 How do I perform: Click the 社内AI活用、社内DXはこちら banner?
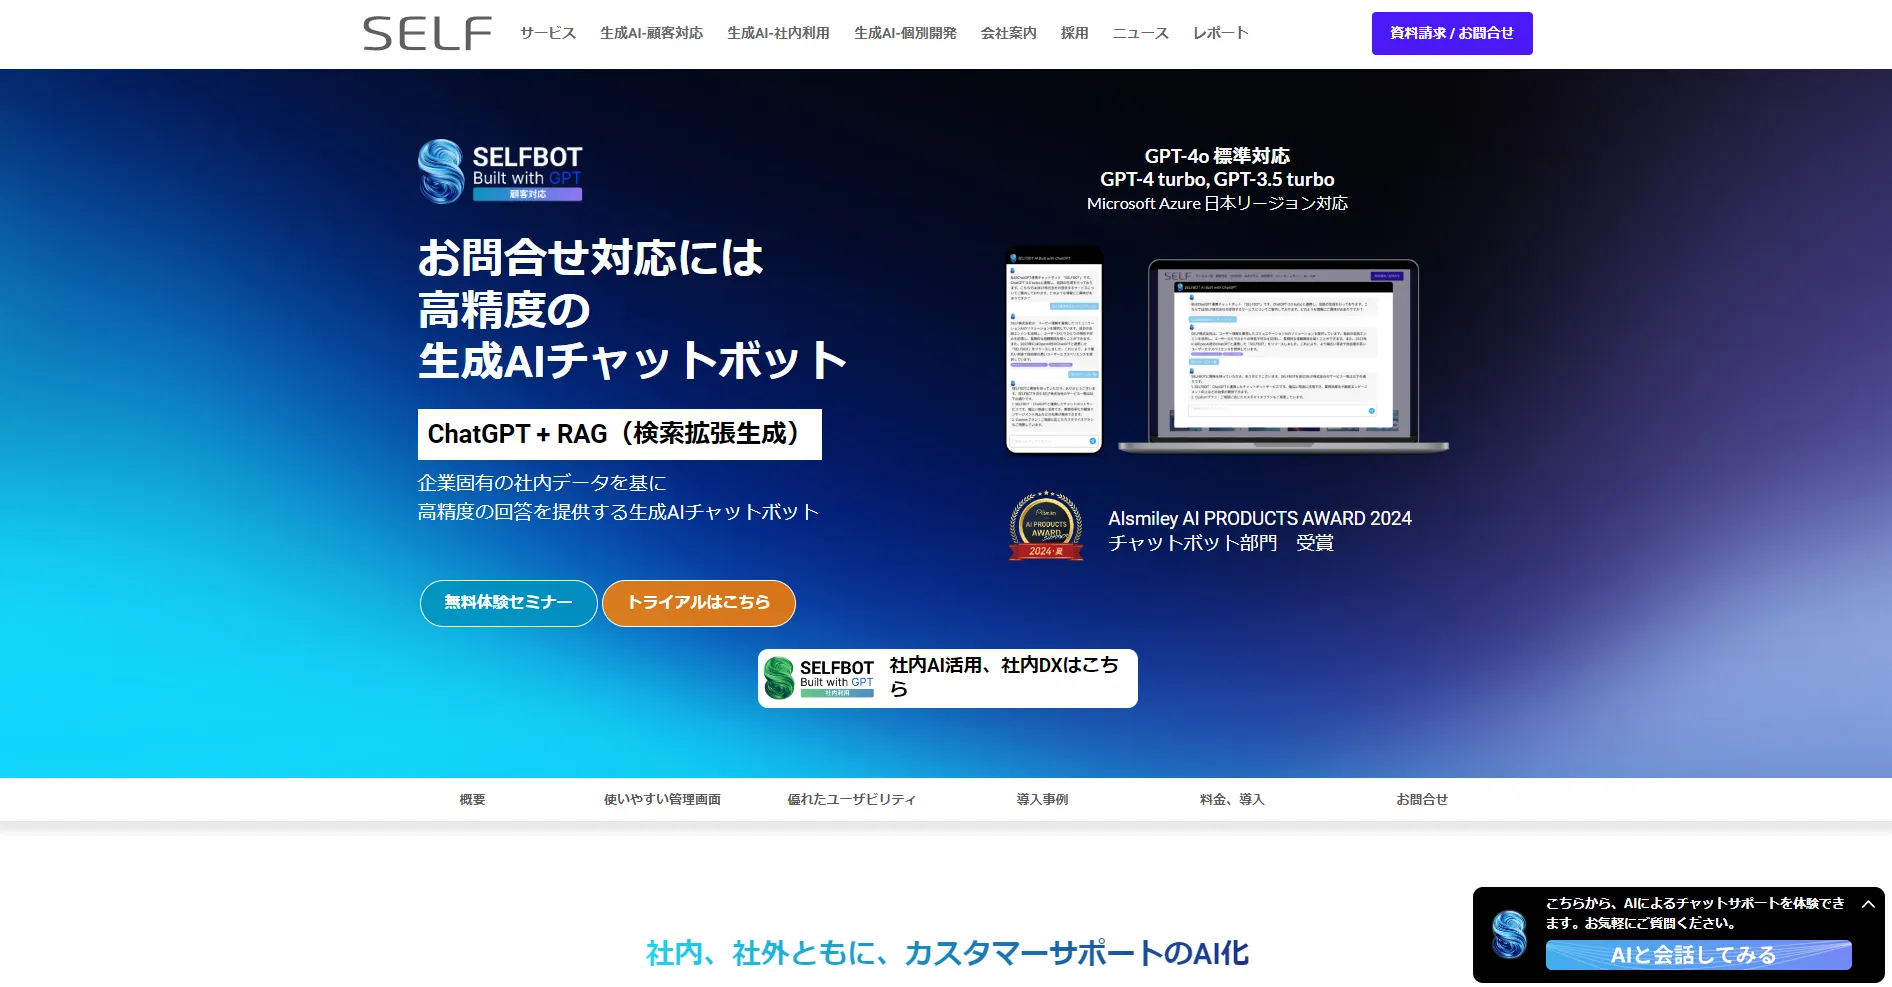[947, 678]
